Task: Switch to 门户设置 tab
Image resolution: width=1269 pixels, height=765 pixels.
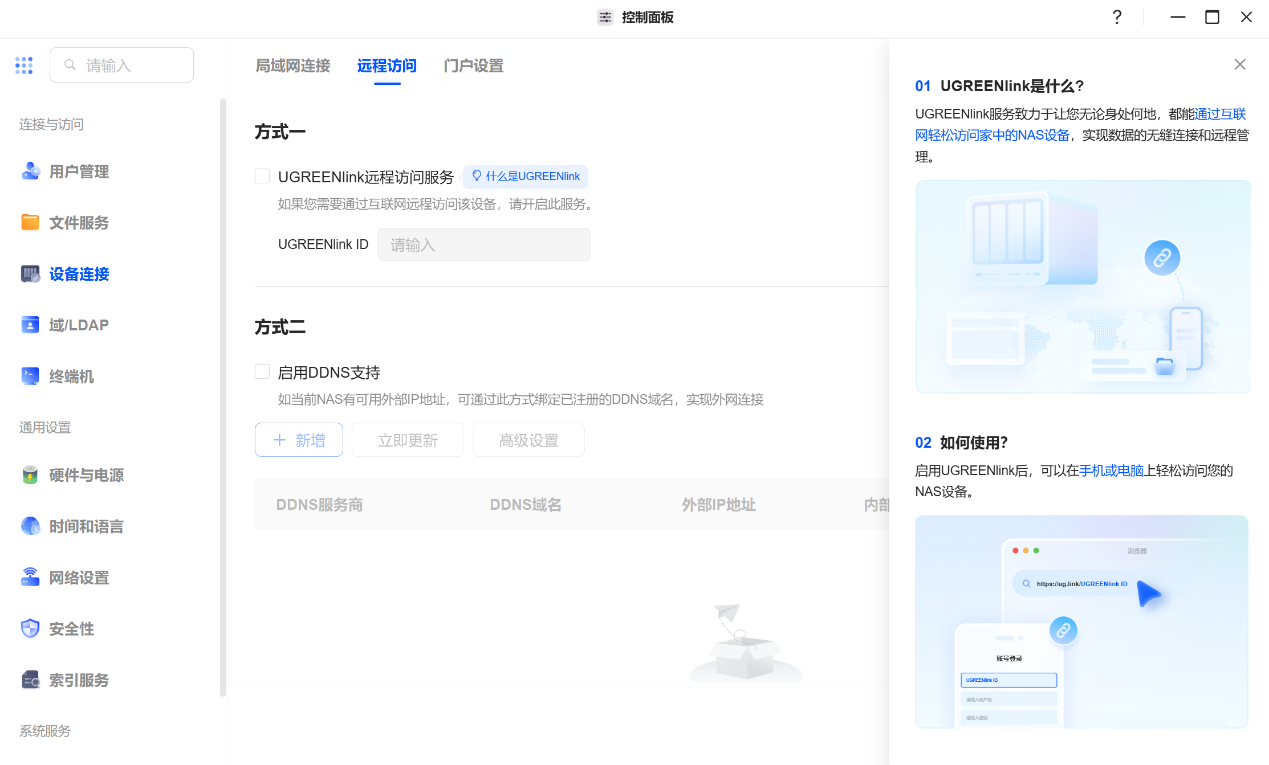Action: 474,66
